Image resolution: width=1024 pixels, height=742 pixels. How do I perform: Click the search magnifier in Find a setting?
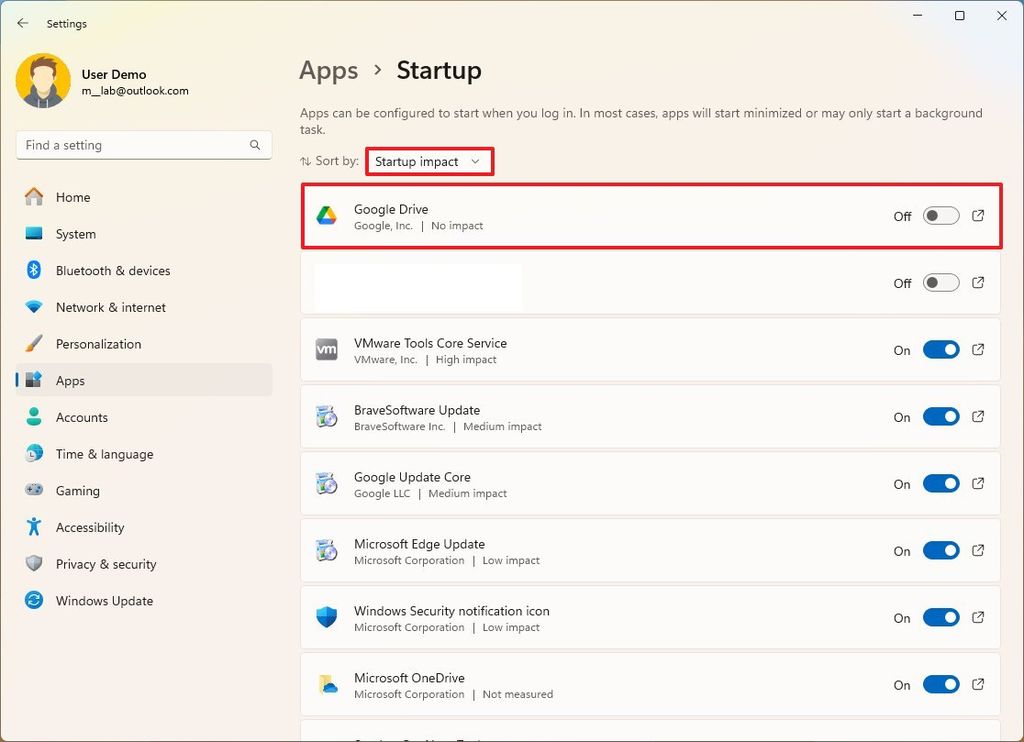(x=256, y=145)
